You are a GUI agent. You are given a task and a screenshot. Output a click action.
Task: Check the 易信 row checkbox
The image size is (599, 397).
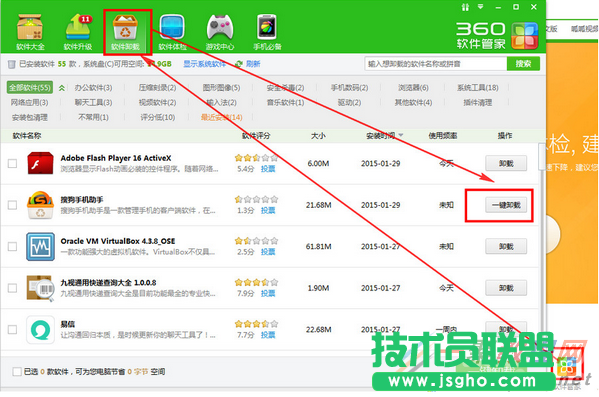pyautogui.click(x=13, y=329)
